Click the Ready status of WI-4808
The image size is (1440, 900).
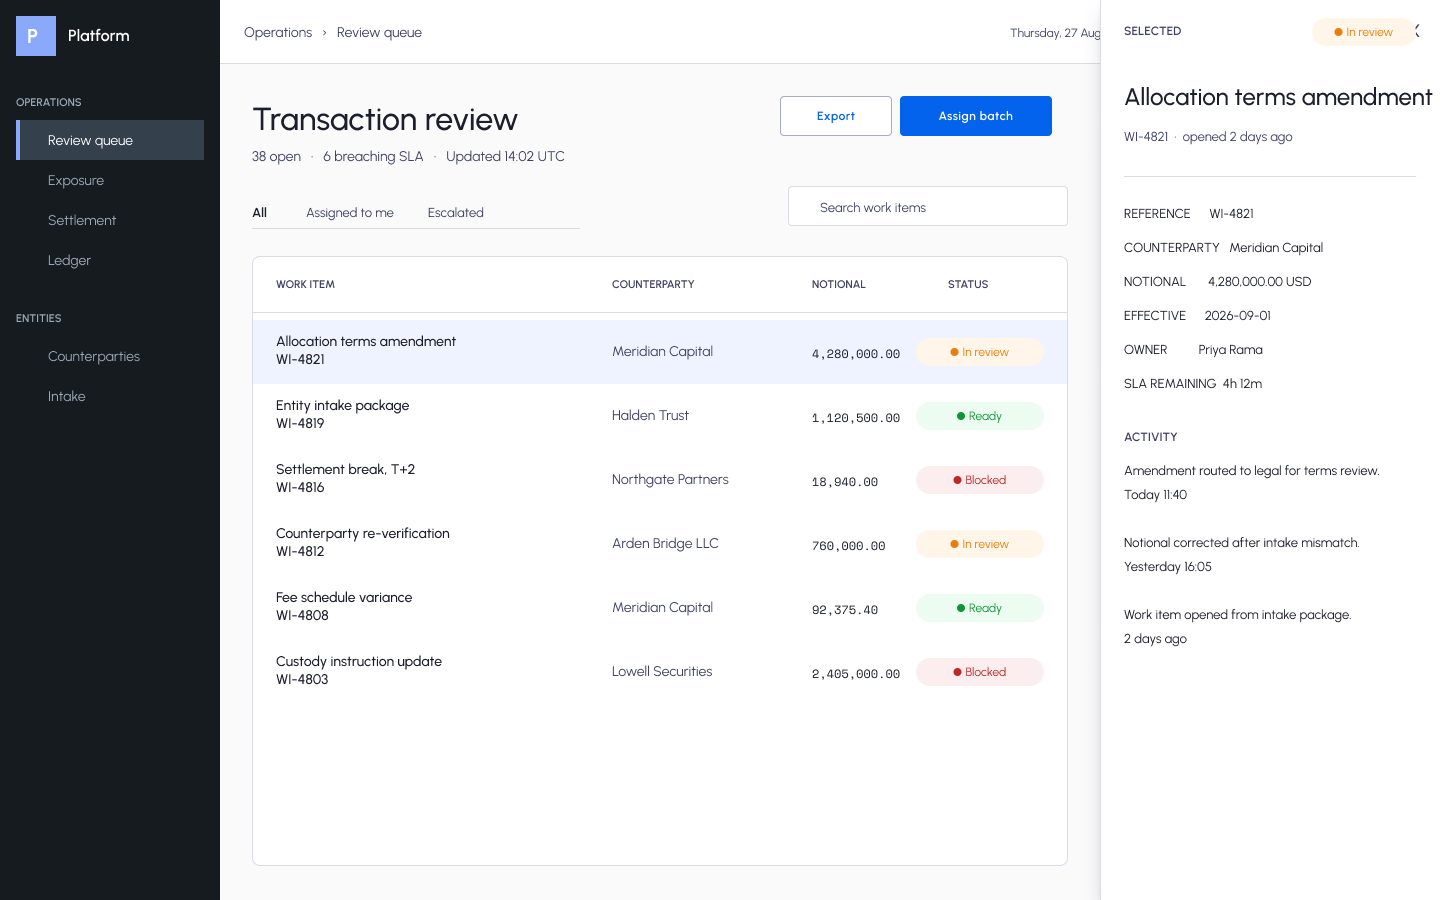pos(980,608)
